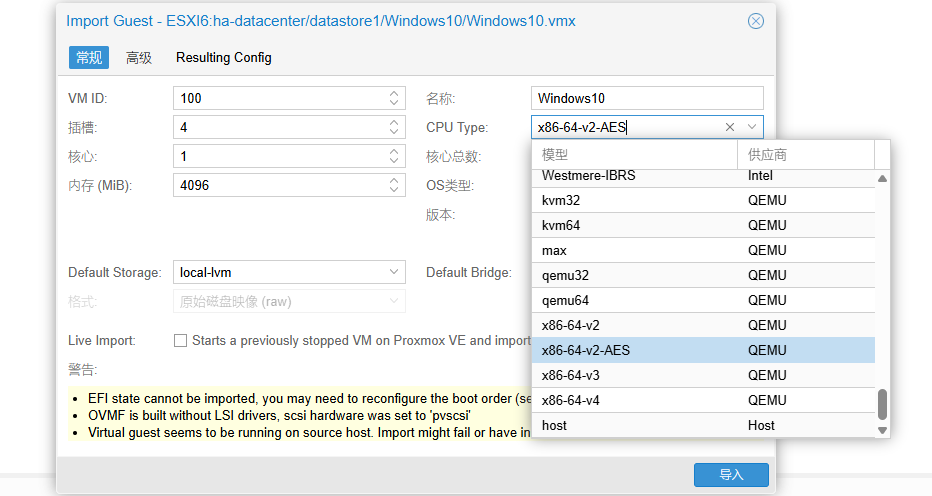Click the memory (MiB) spinner arrows
This screenshot has width=932, height=496.
point(394,186)
